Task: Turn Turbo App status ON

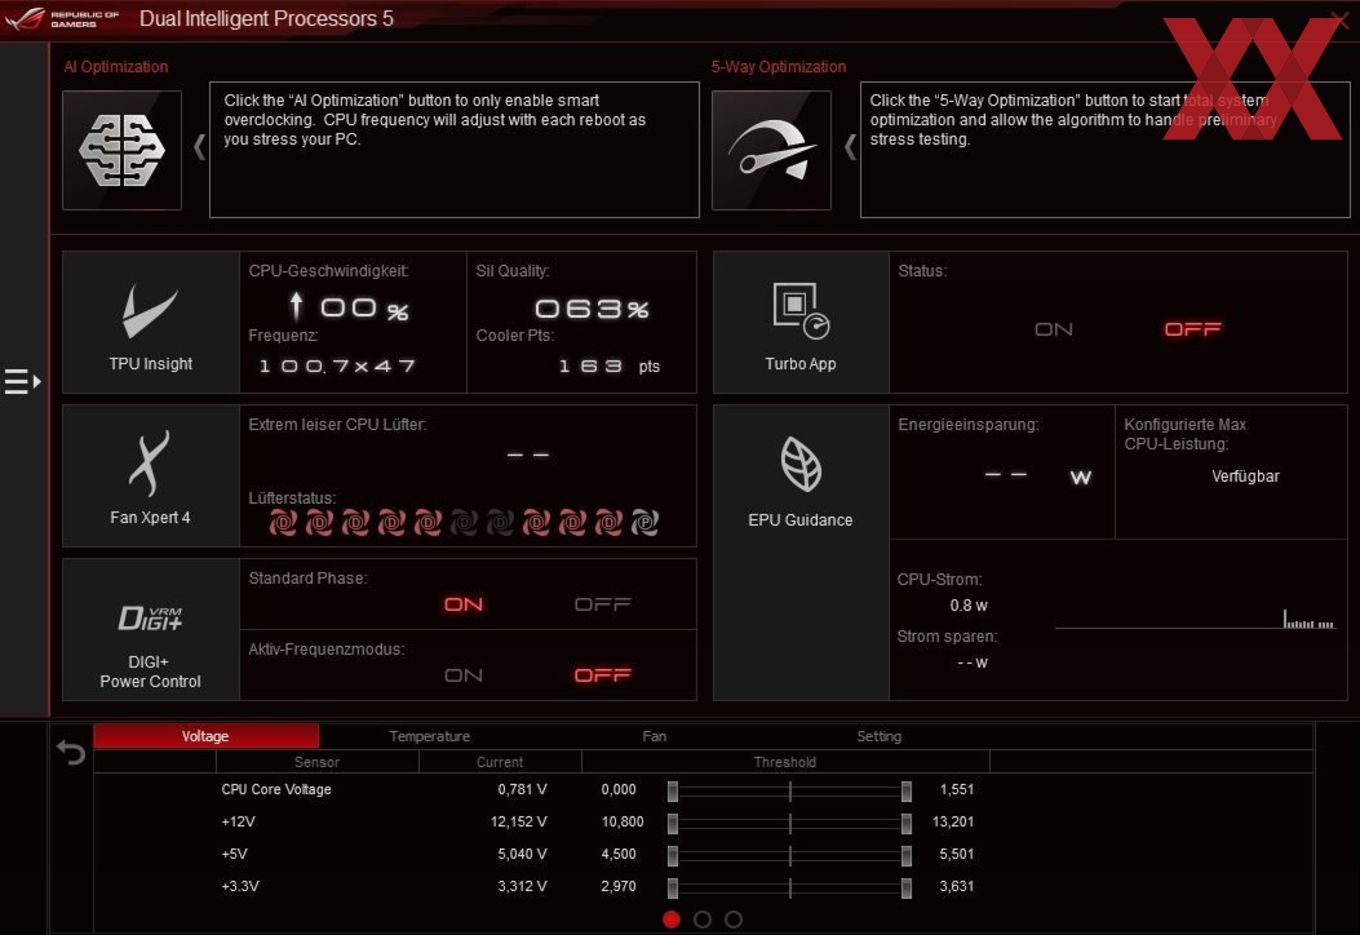Action: tap(1054, 329)
